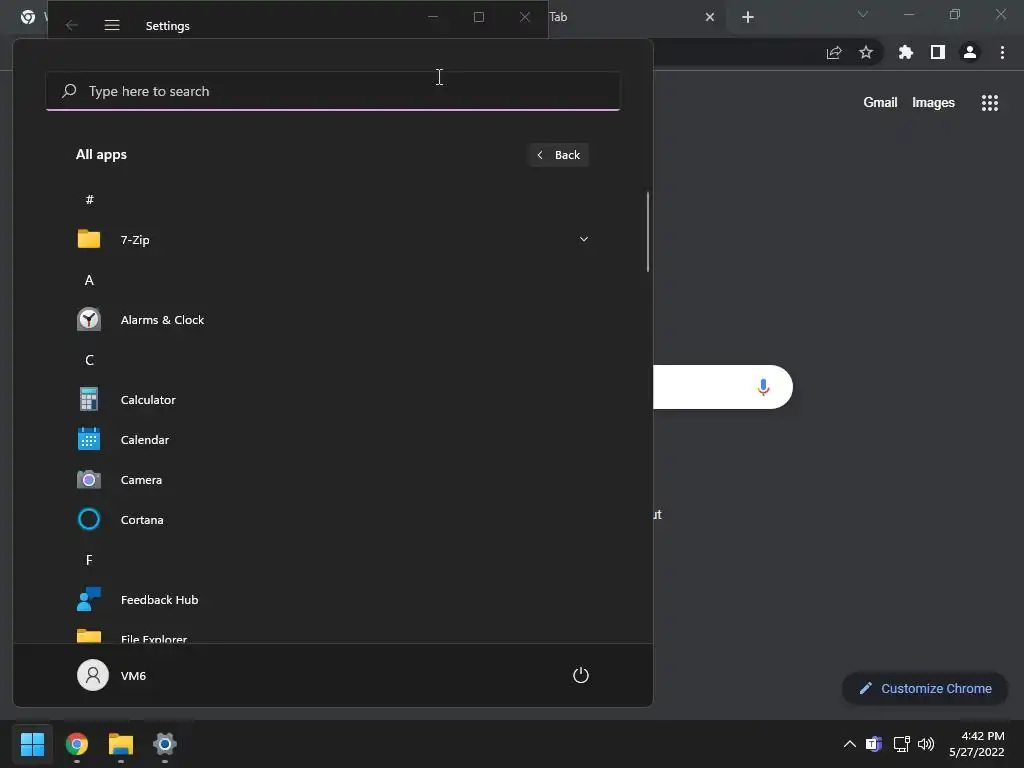The image size is (1024, 768).
Task: Click the Back button in All apps
Action: 559,155
